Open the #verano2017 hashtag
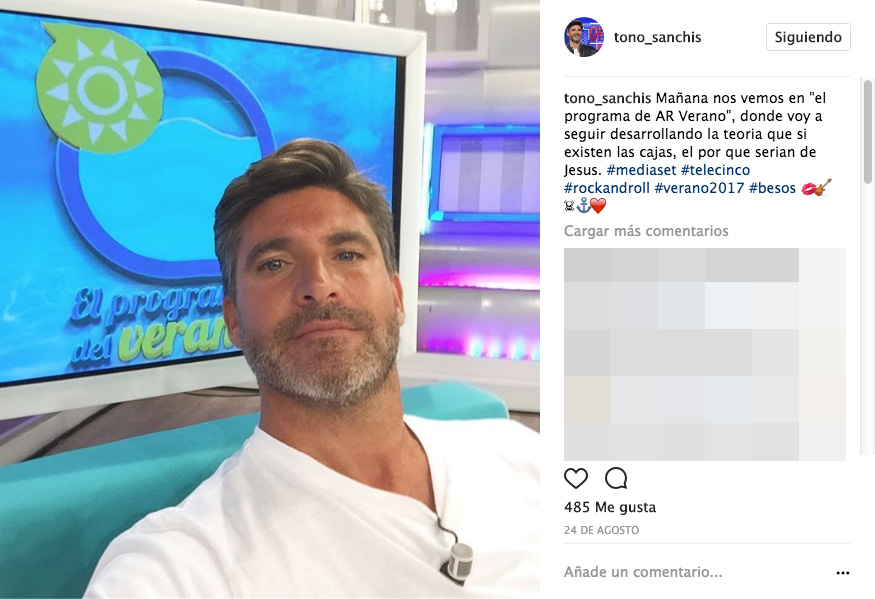Screen dimensions: 875x599 coord(699,188)
